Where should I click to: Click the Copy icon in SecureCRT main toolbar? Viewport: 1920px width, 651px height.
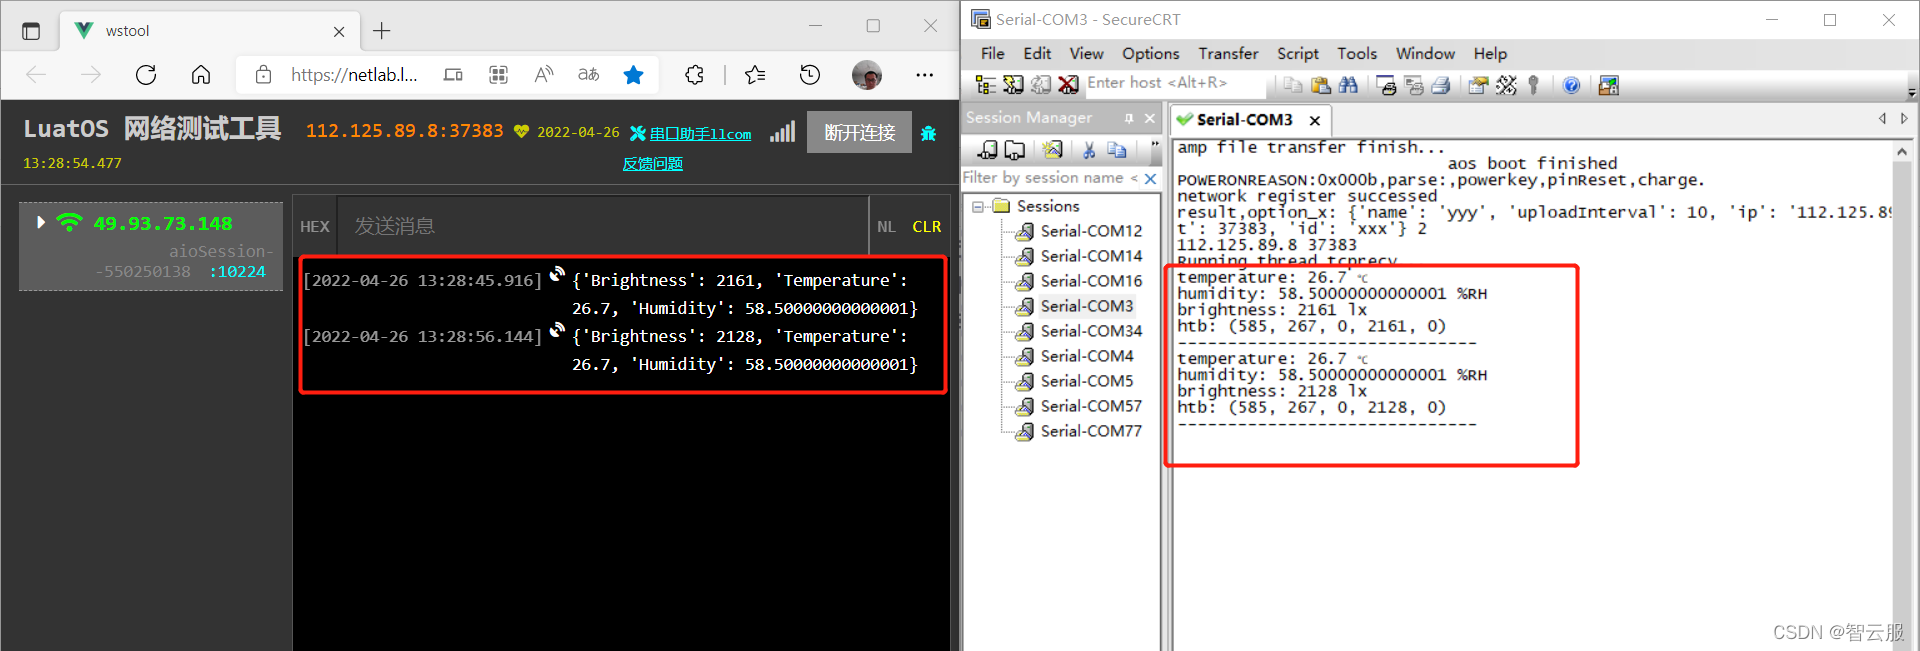pos(1293,85)
